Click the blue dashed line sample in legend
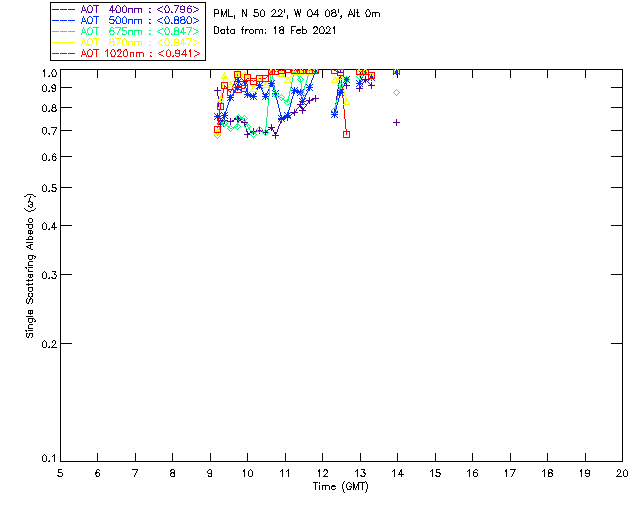This screenshot has width=640, height=512. [63, 20]
